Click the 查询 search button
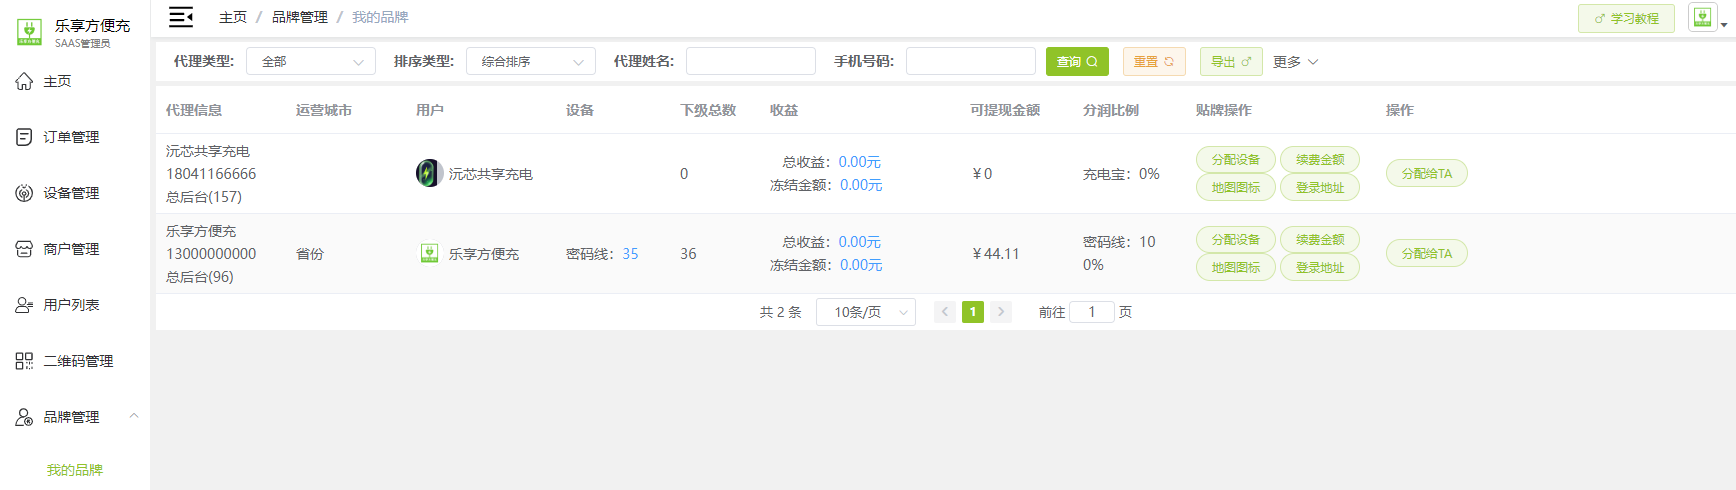Screen dimensions: 1736x490 pyautogui.click(x=1077, y=61)
